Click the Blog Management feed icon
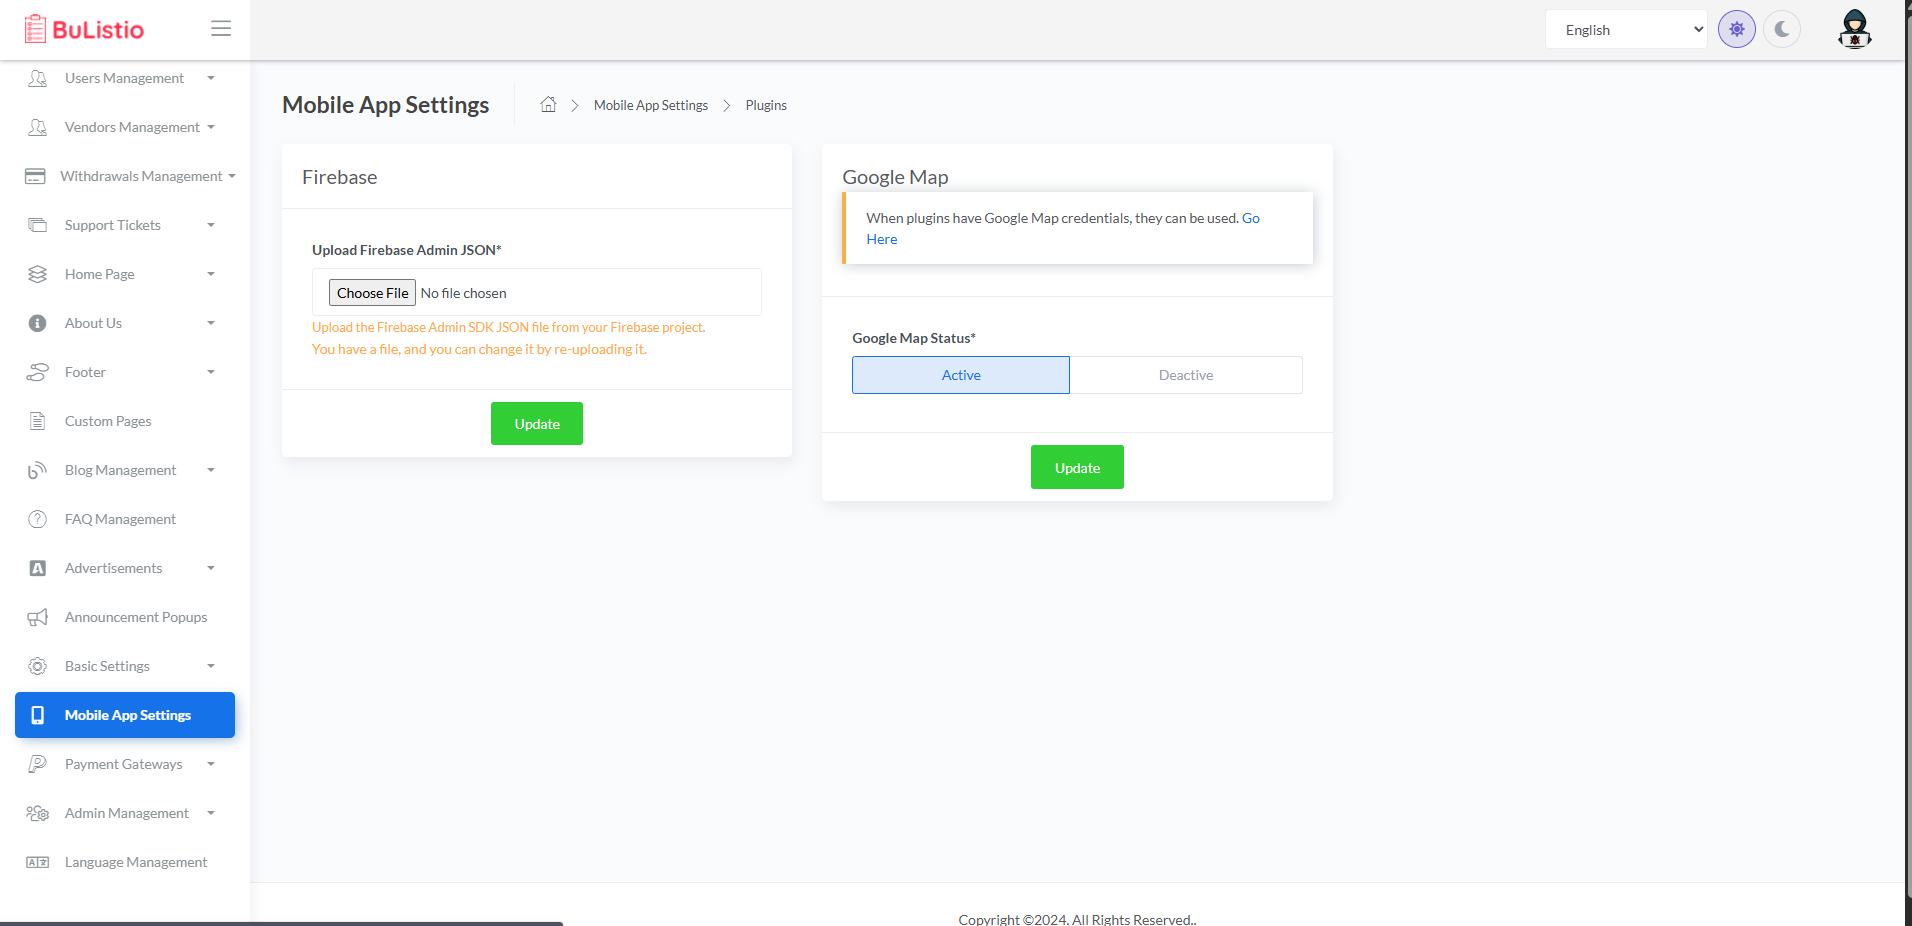The height and width of the screenshot is (926, 1912). pos(37,470)
